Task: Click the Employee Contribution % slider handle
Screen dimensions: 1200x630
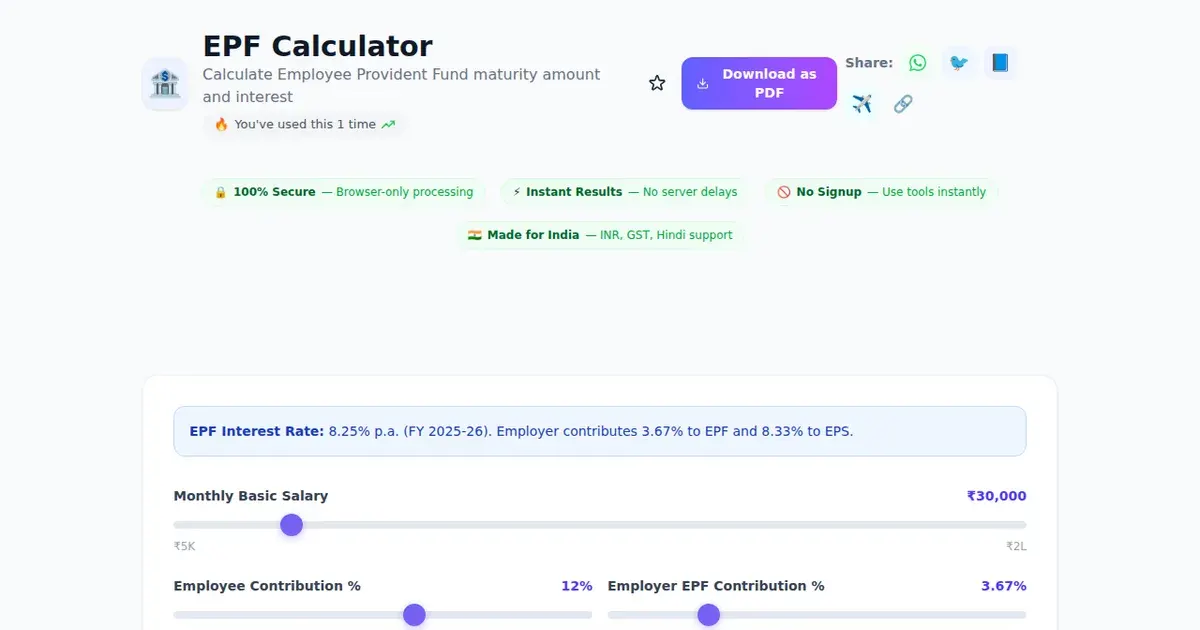Action: coord(414,615)
